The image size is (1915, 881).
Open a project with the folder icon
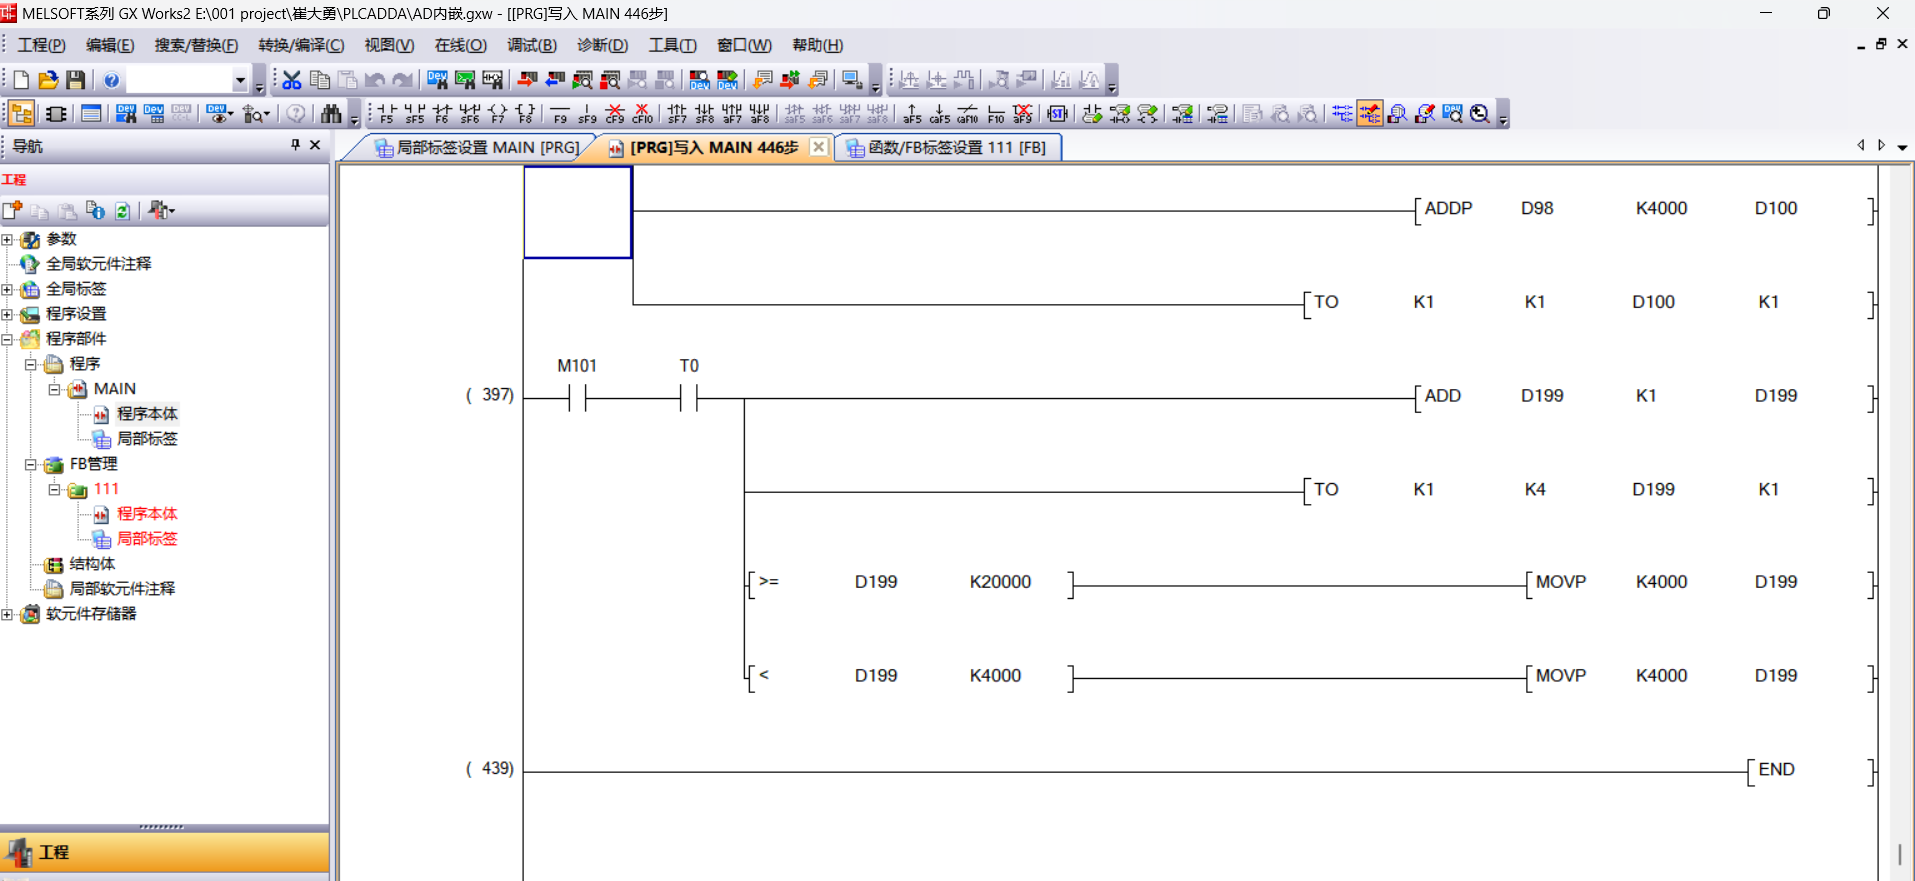(48, 80)
